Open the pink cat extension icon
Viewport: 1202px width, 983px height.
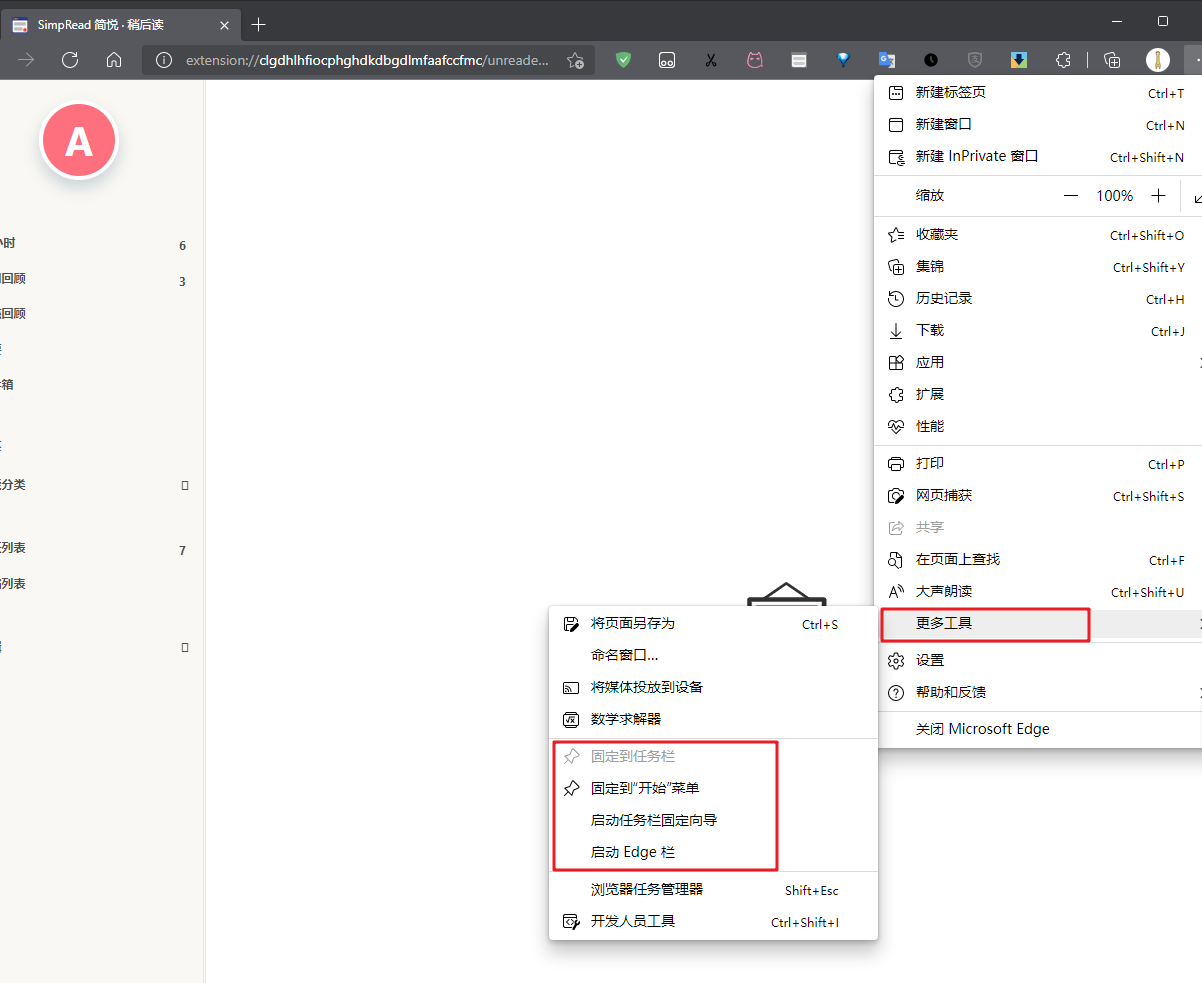click(755, 60)
